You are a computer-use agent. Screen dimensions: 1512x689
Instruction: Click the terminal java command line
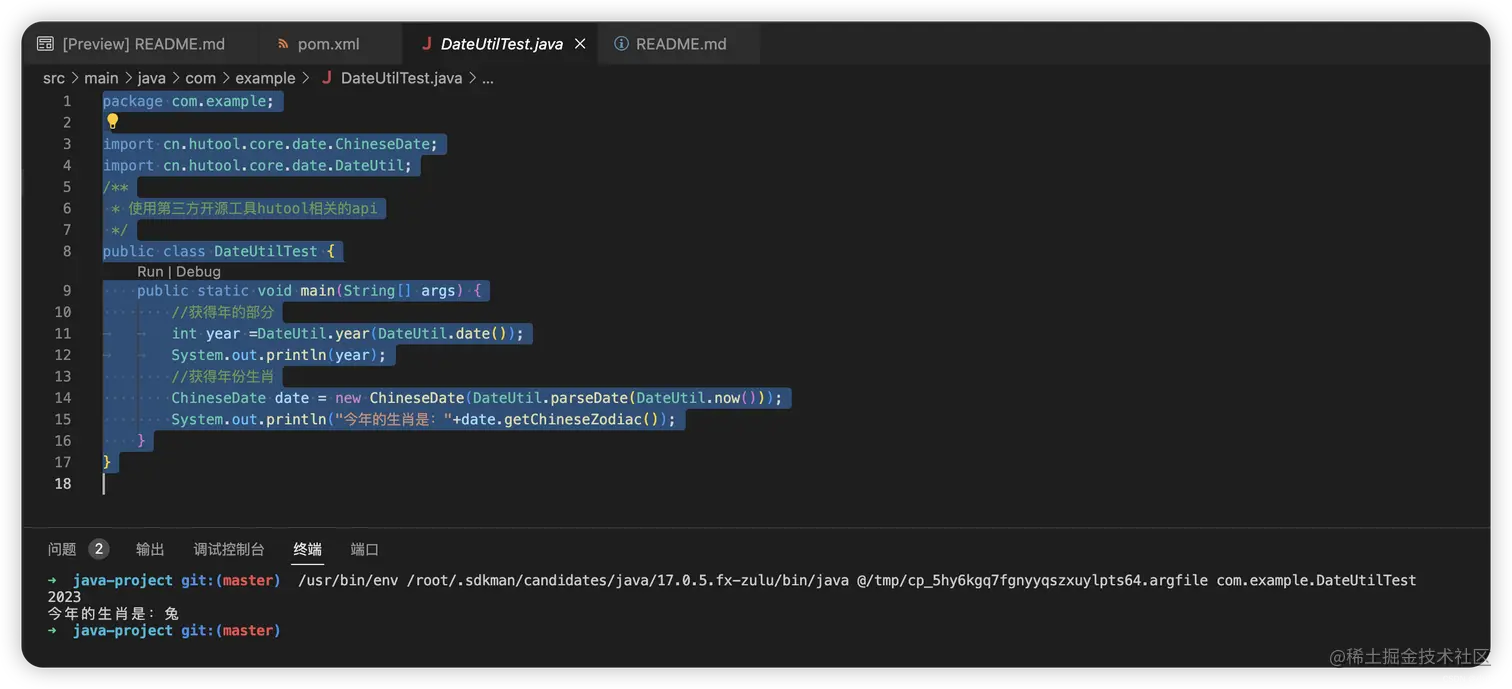[x=857, y=580]
